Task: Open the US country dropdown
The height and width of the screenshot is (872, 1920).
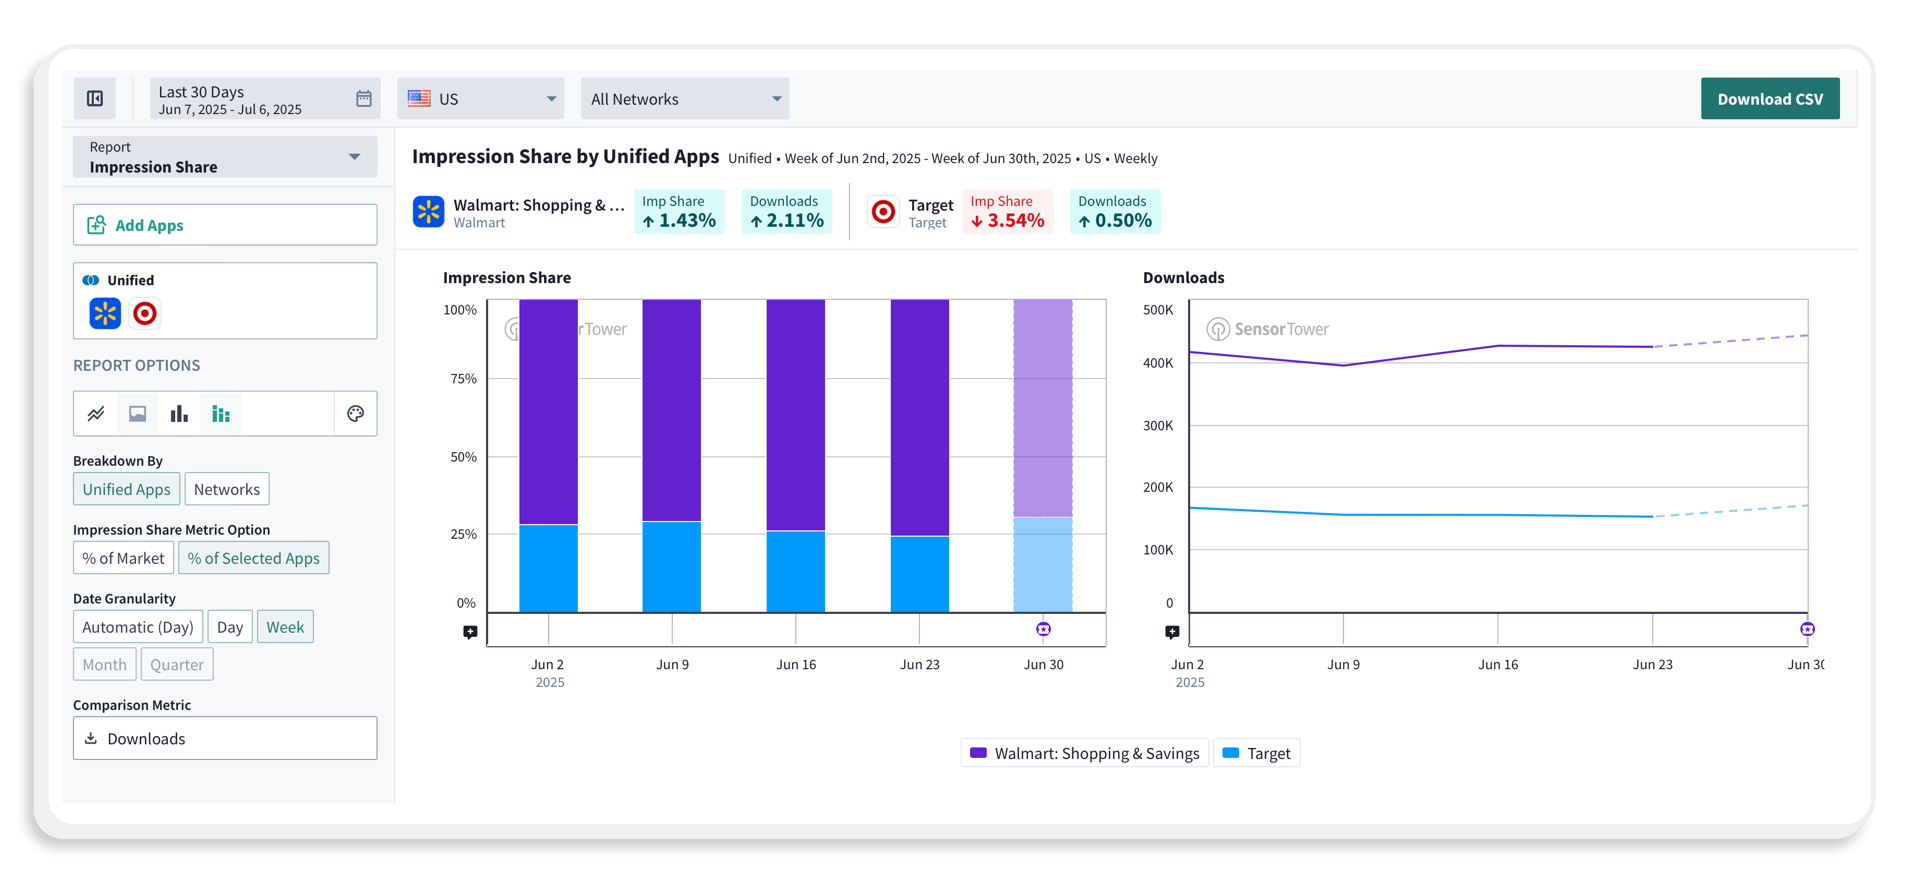Action: tap(481, 98)
